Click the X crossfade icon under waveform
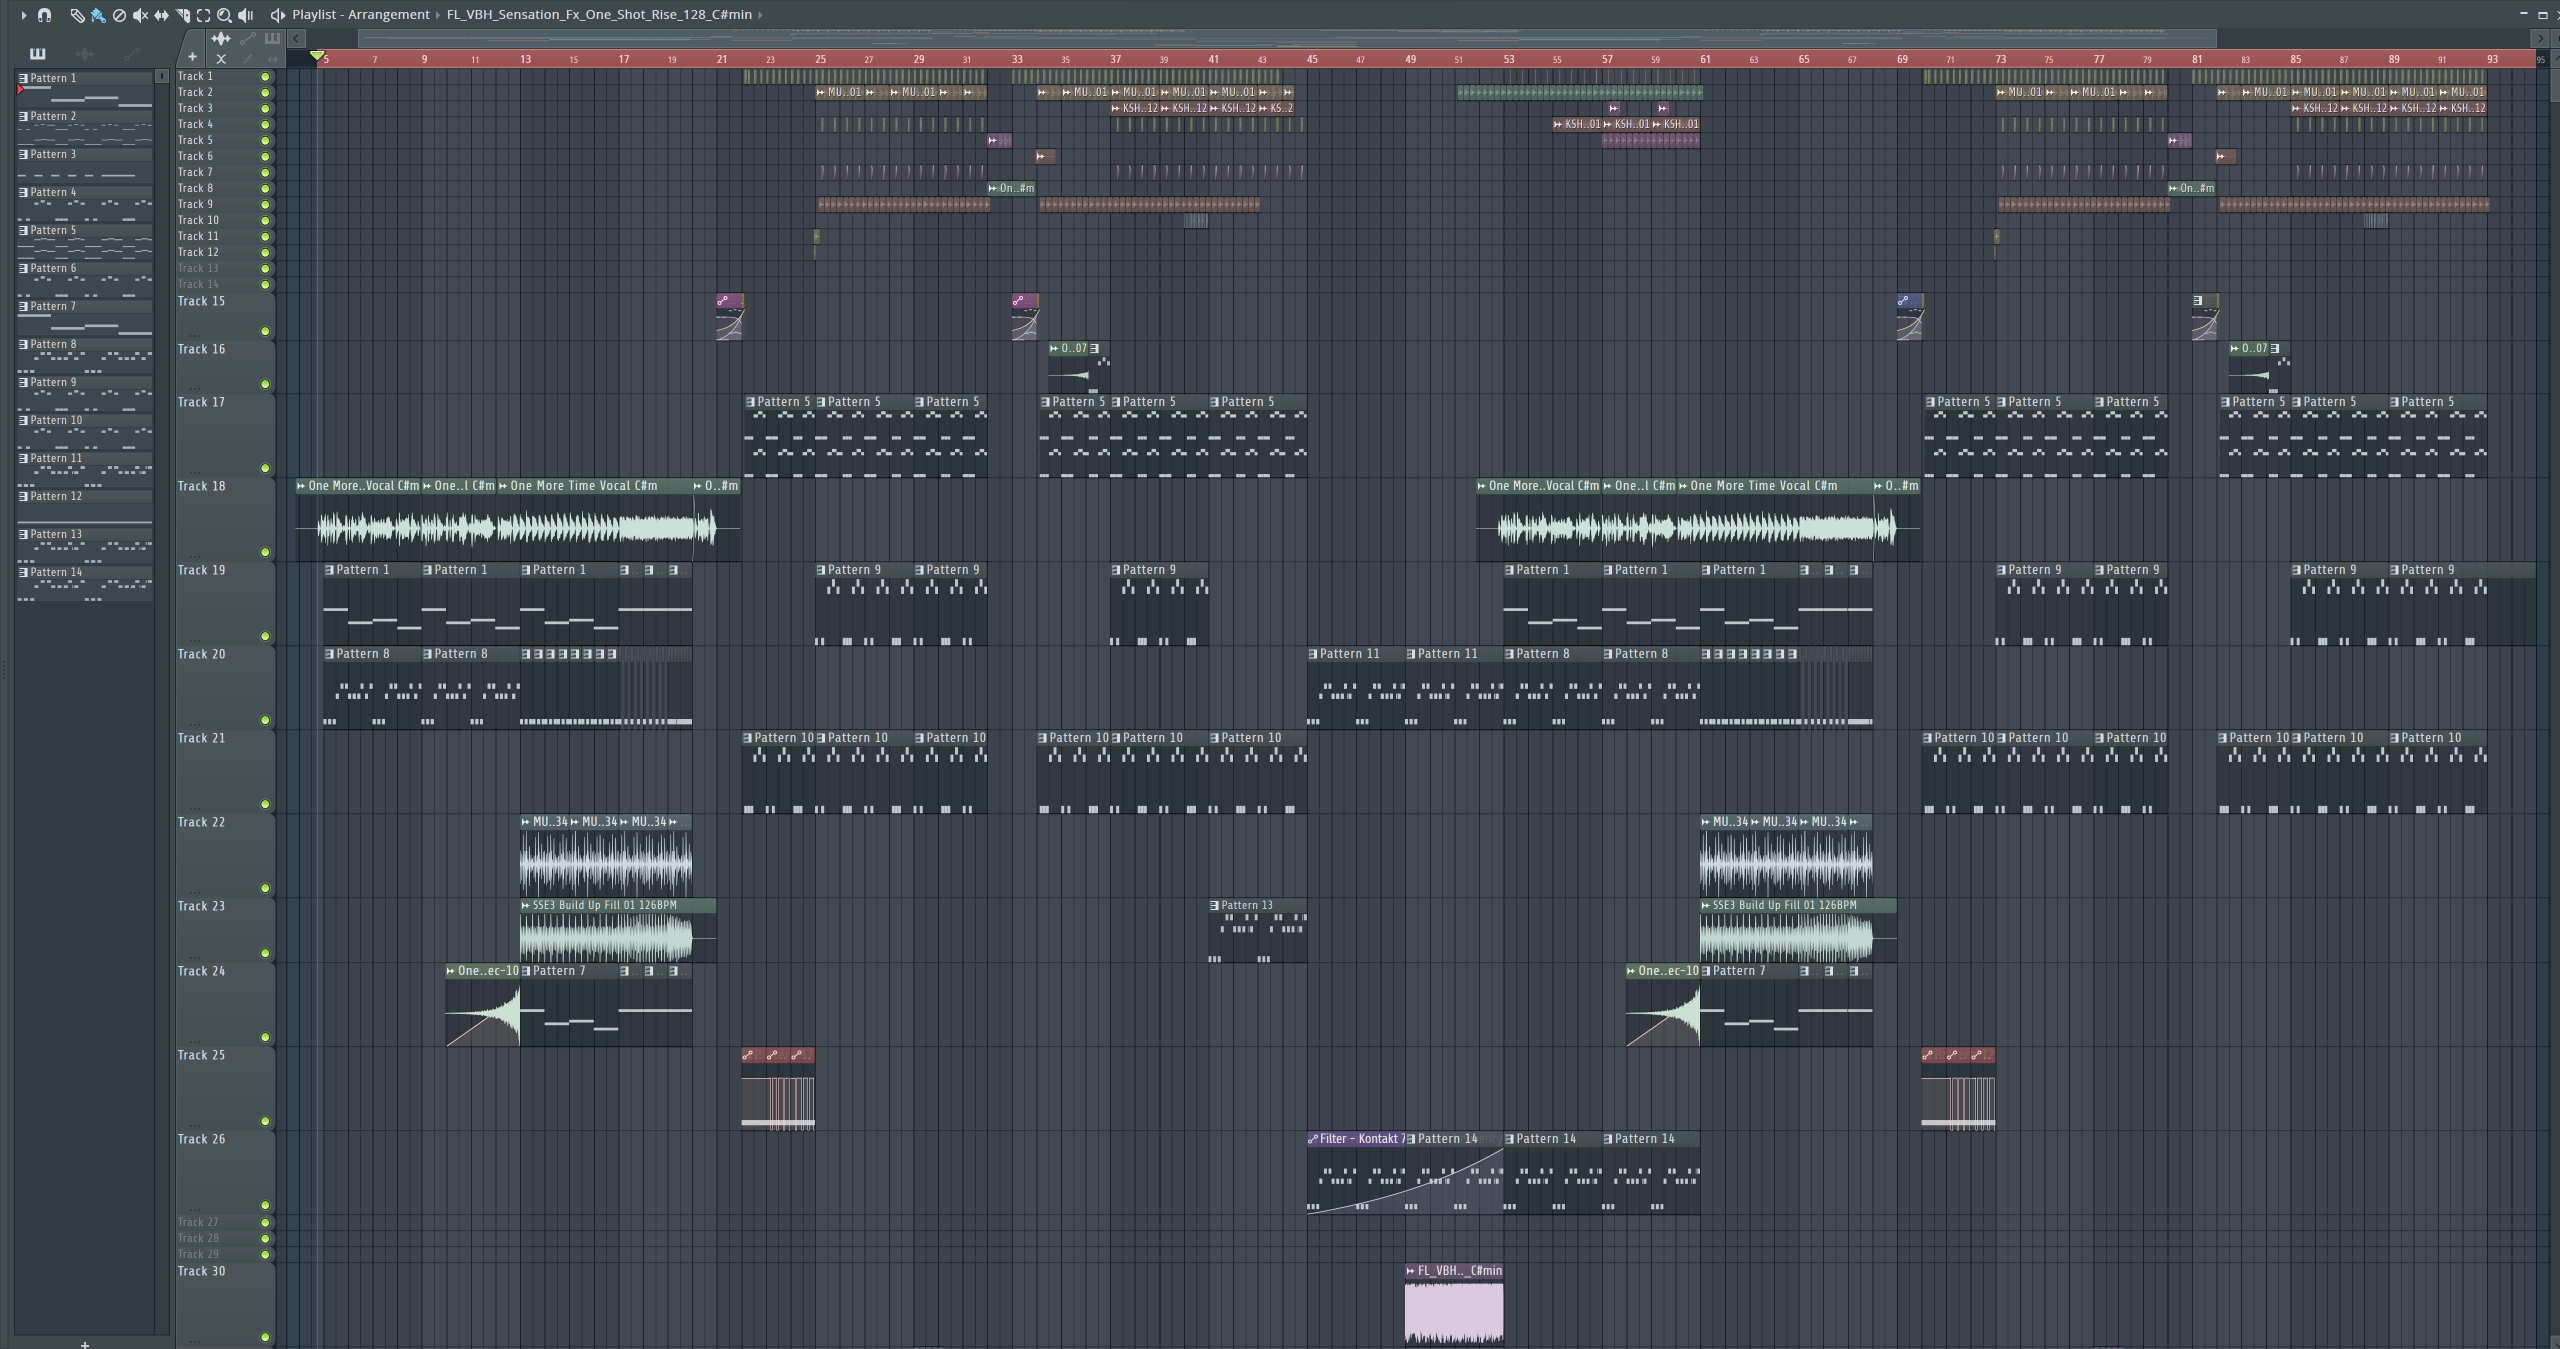Viewport: 2560px width, 1349px height. [221, 59]
